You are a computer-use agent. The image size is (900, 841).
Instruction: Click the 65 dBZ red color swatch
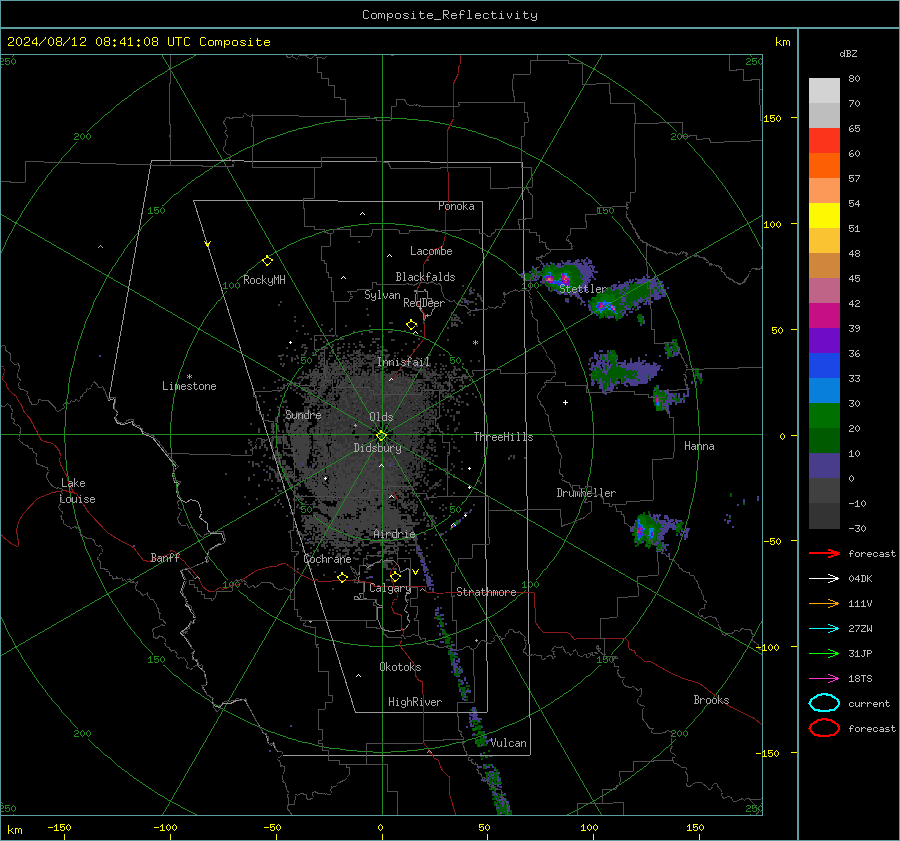point(824,140)
